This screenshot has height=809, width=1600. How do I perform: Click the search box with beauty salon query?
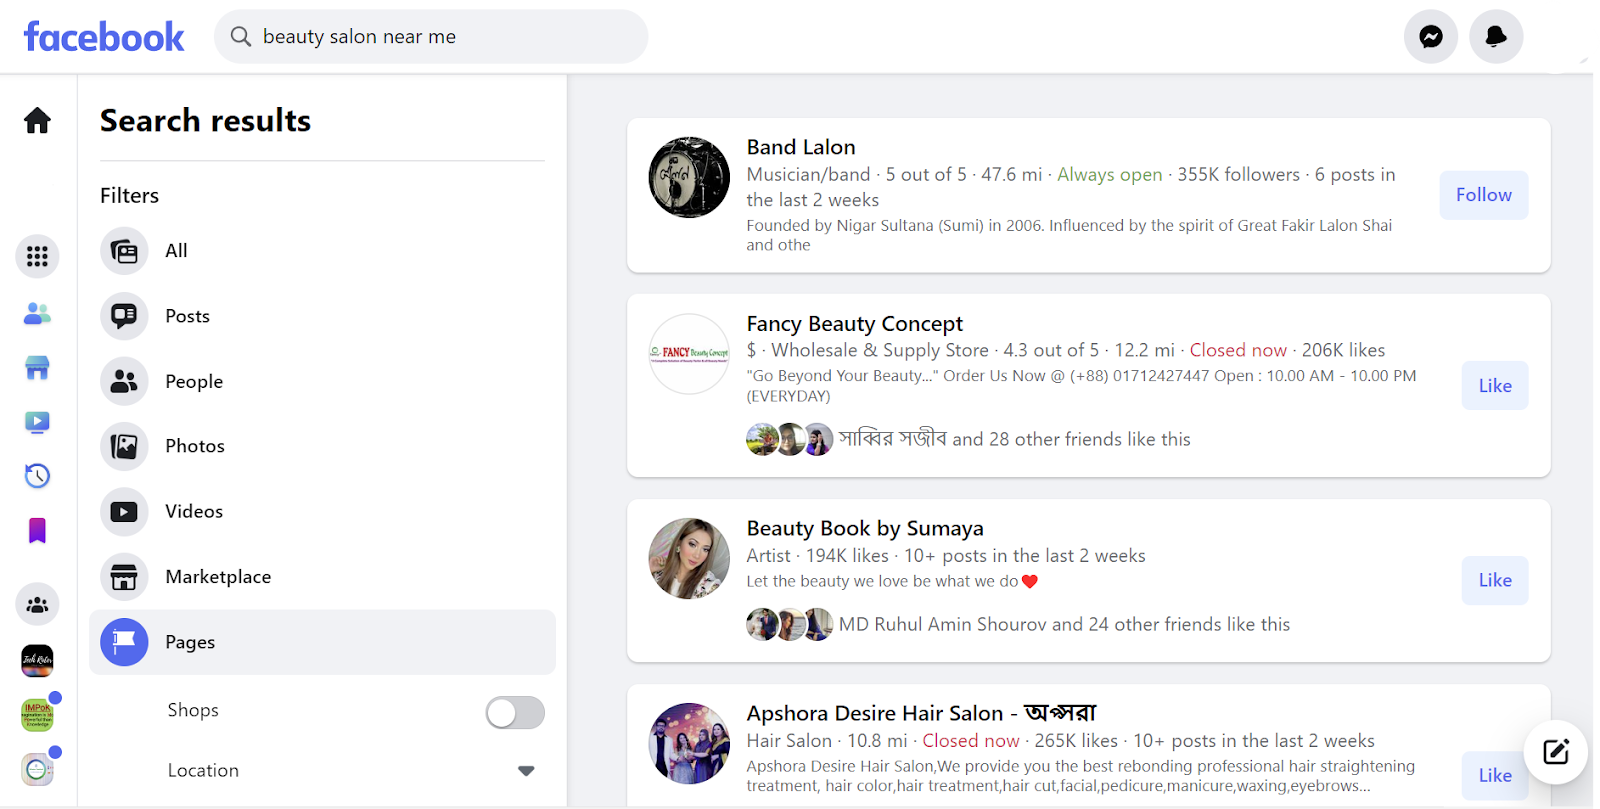point(431,37)
